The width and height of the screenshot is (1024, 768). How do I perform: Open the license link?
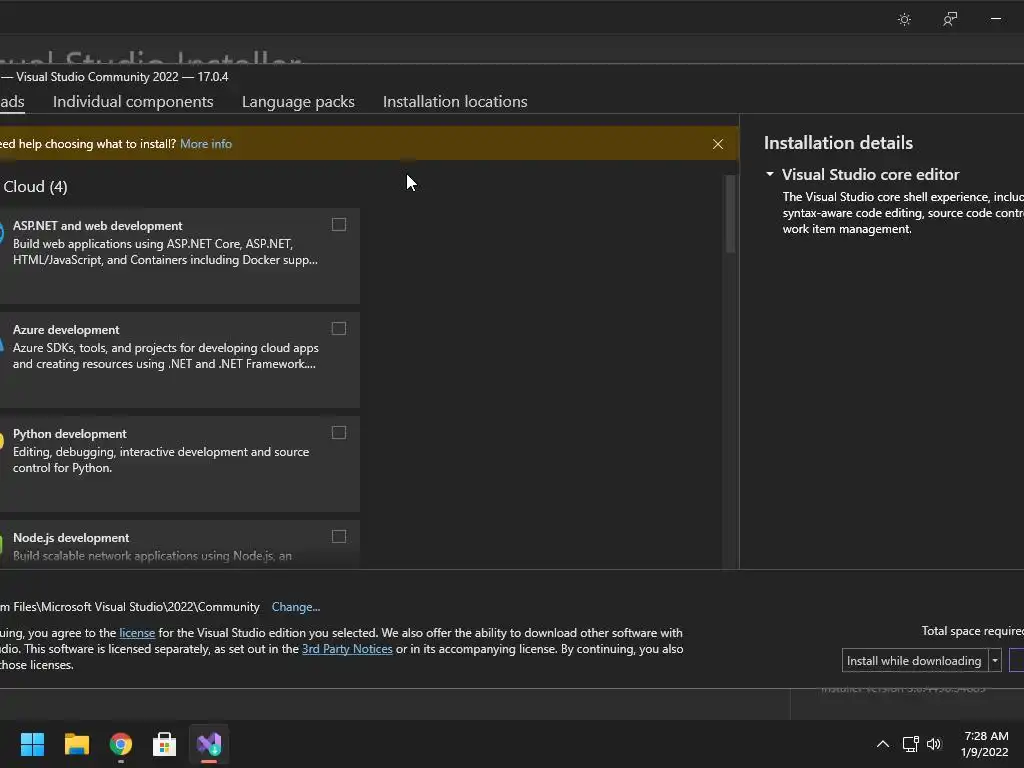137,633
